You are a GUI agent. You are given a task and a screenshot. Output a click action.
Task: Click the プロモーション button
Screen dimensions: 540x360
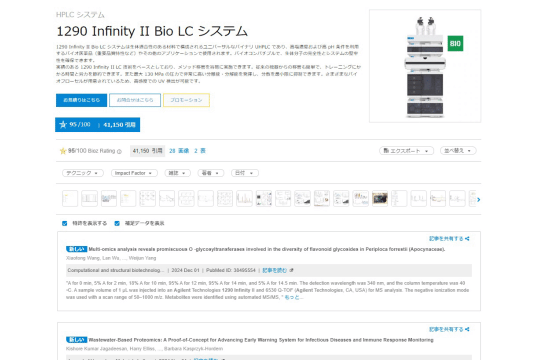(186, 100)
